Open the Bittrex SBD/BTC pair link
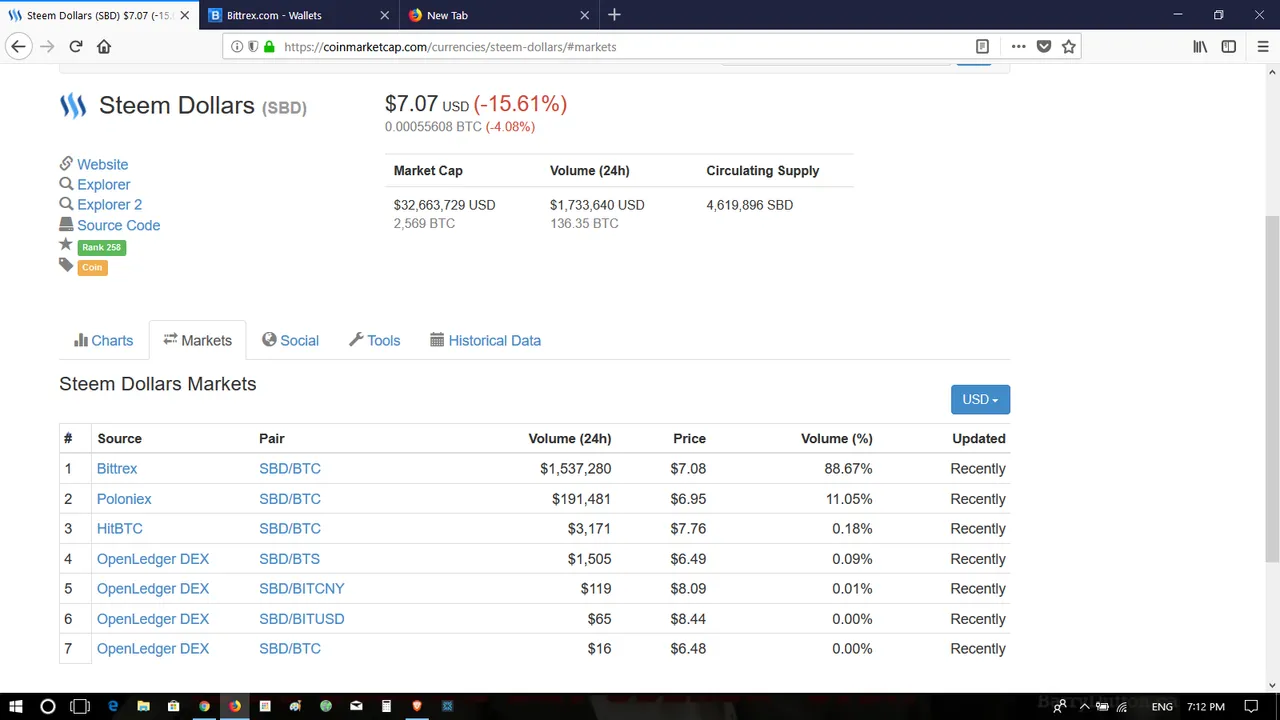The image size is (1280, 720). pos(290,468)
